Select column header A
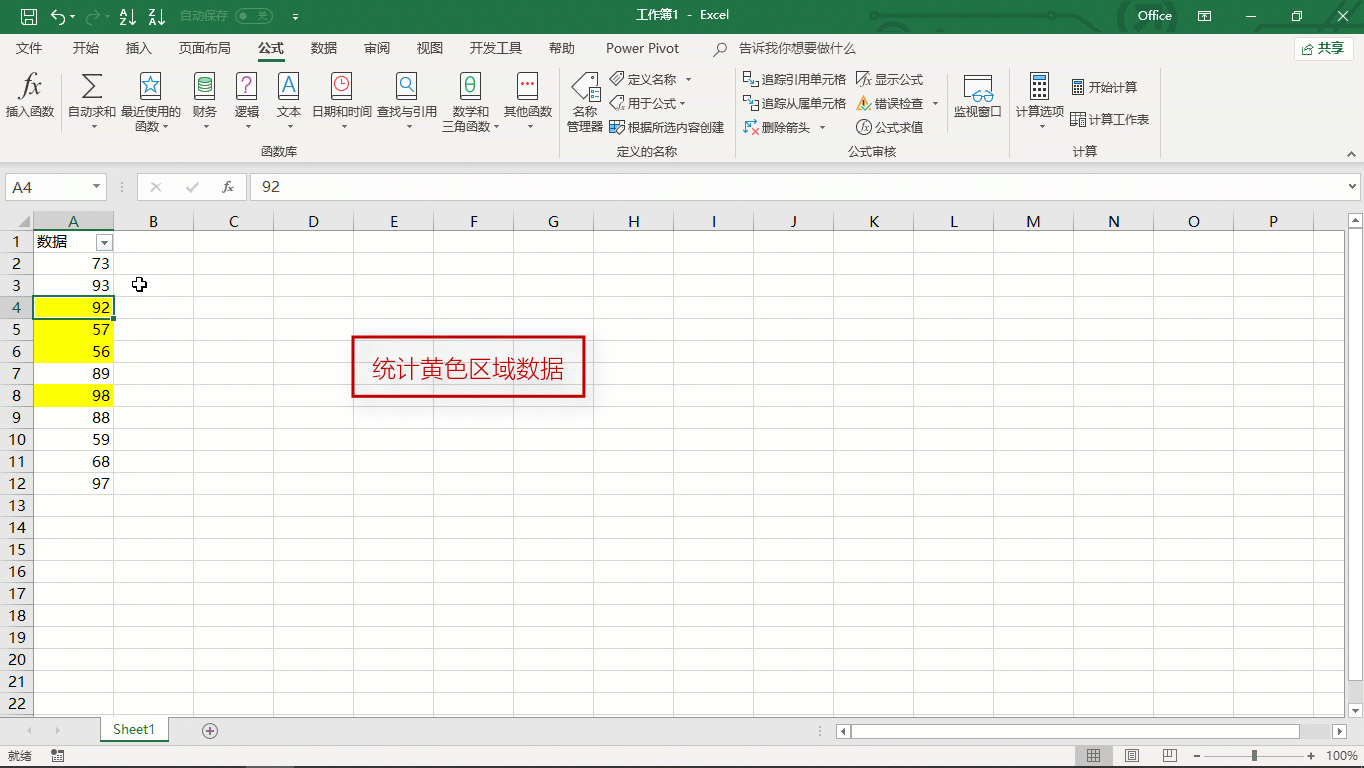 (74, 221)
